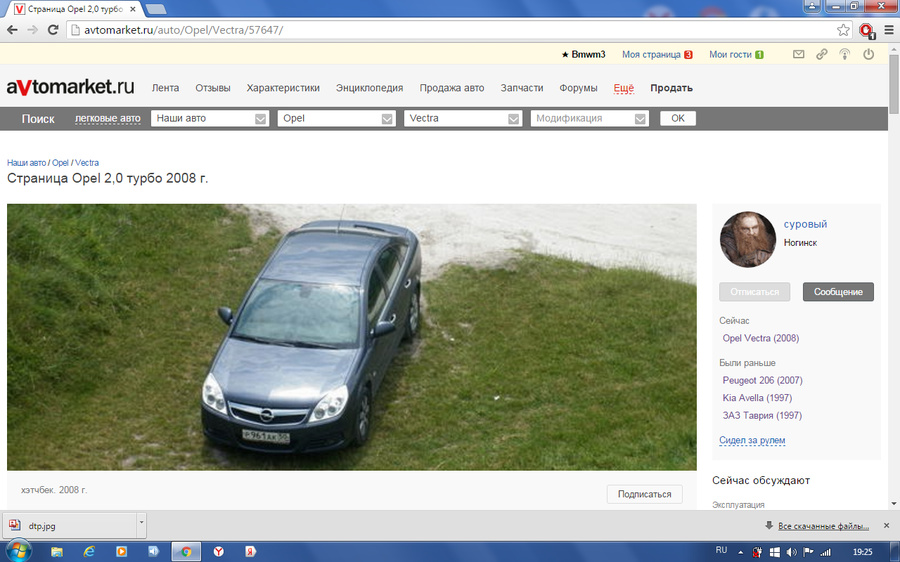Open the Модификация dropdown
This screenshot has height=562, width=900.
pyautogui.click(x=589, y=118)
